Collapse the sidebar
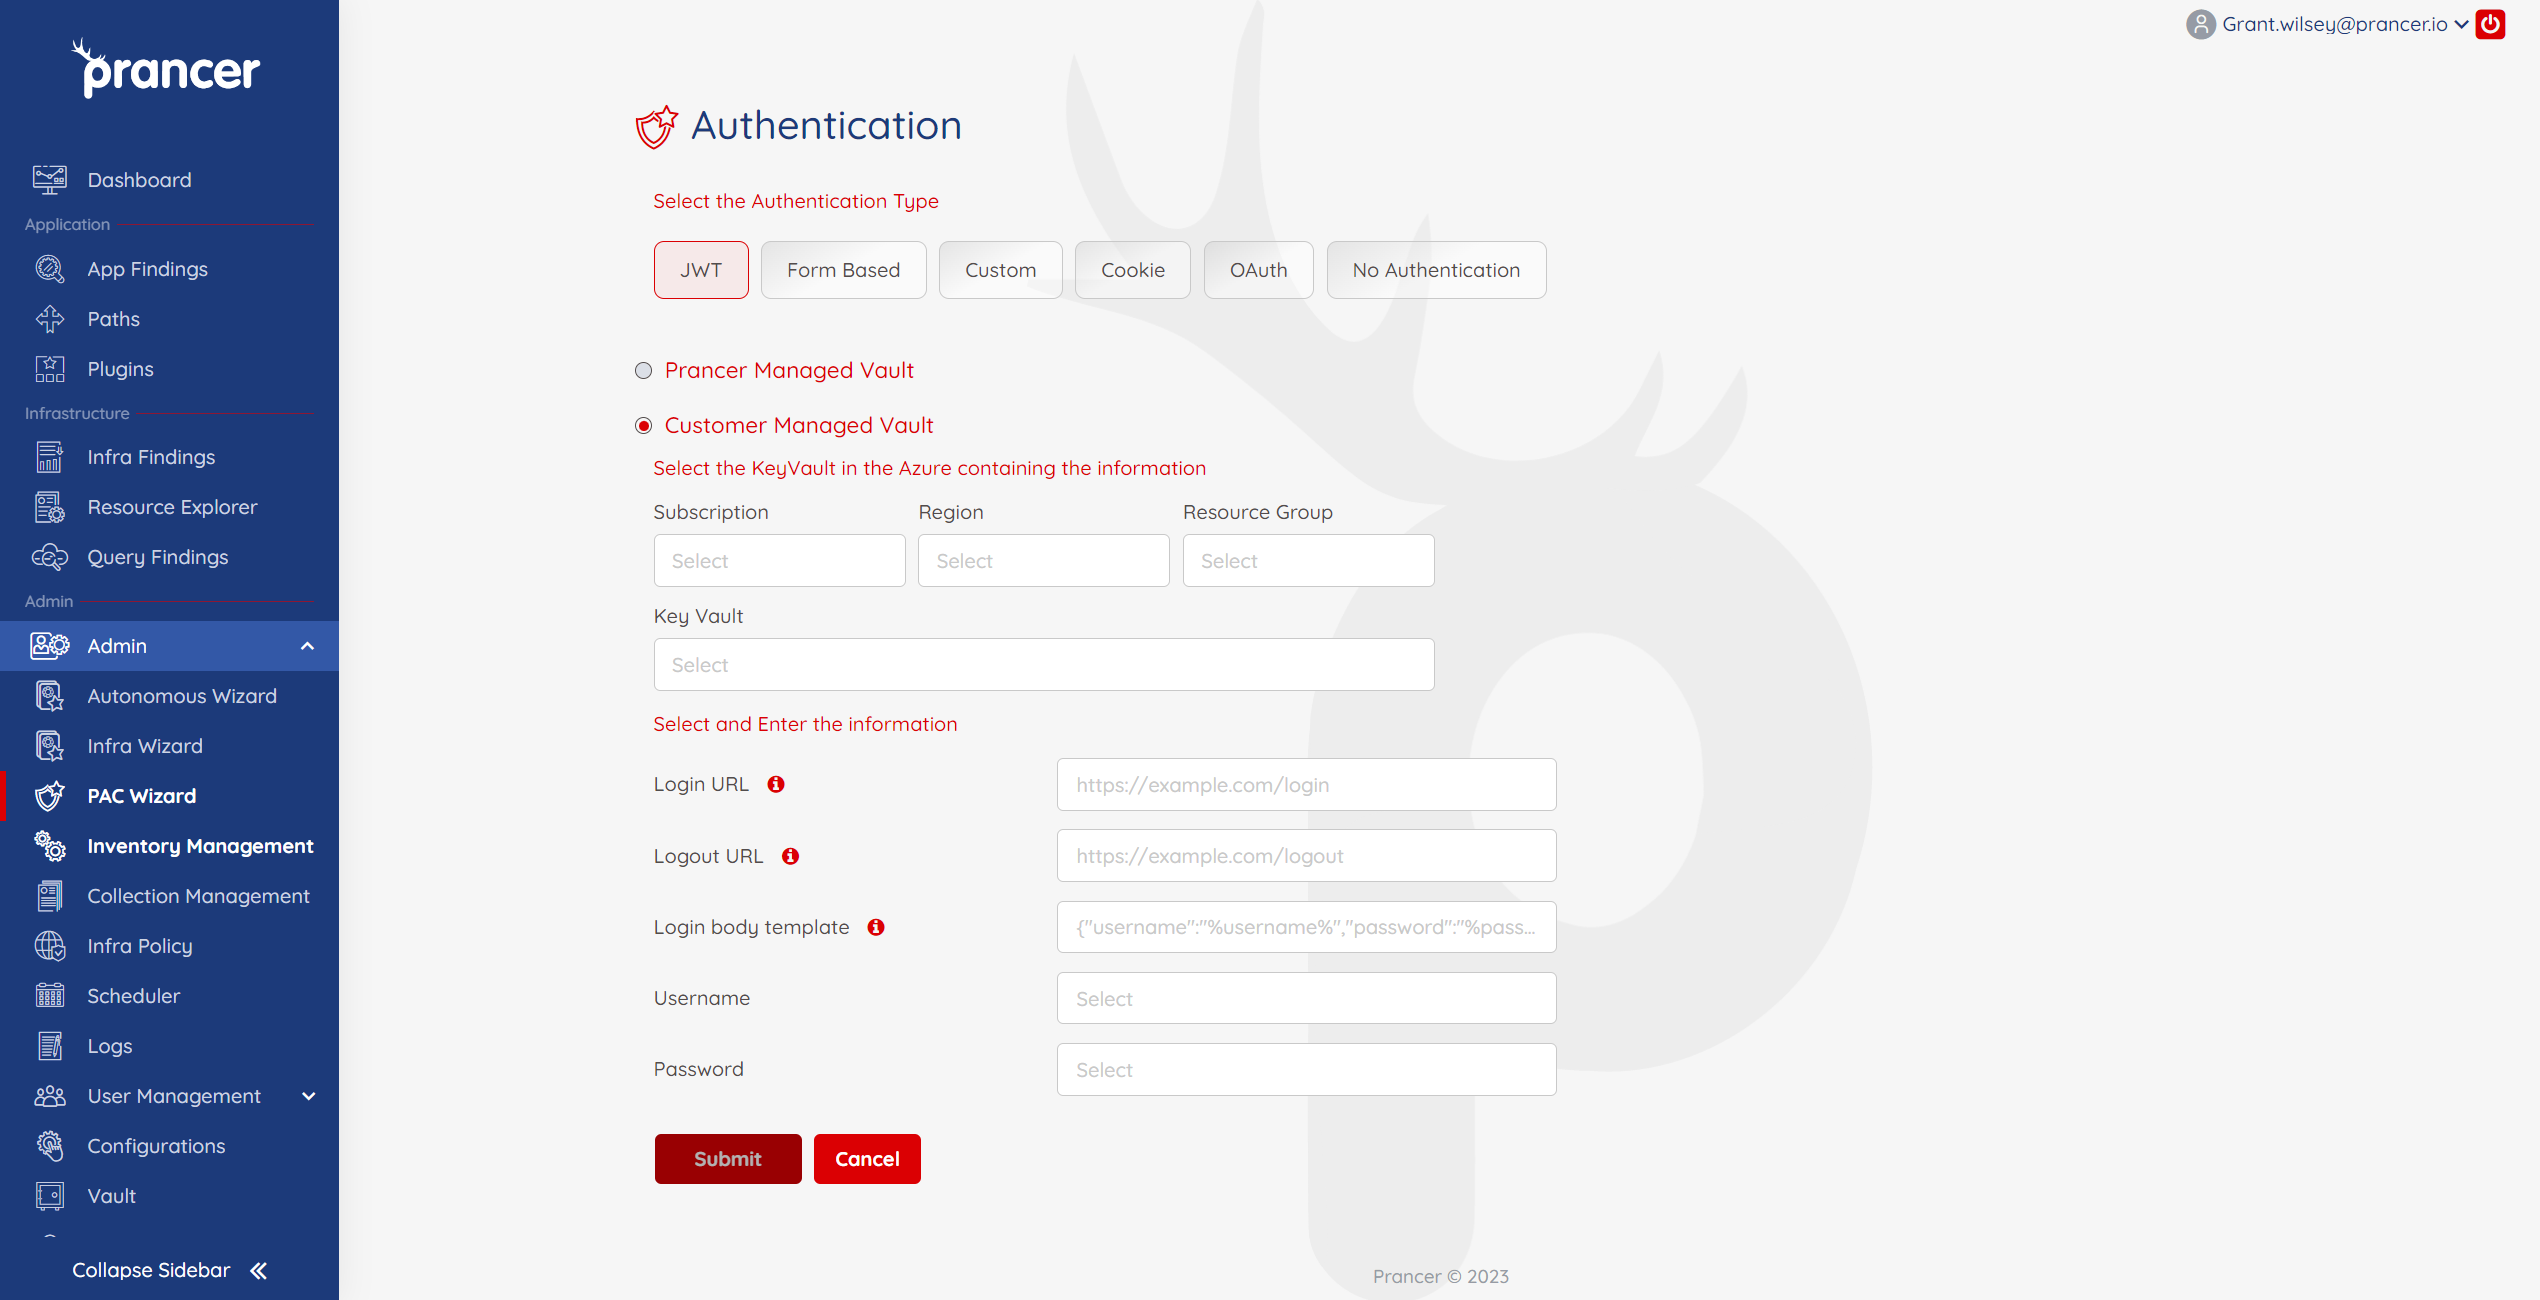The image size is (2540, 1300). tap(170, 1270)
